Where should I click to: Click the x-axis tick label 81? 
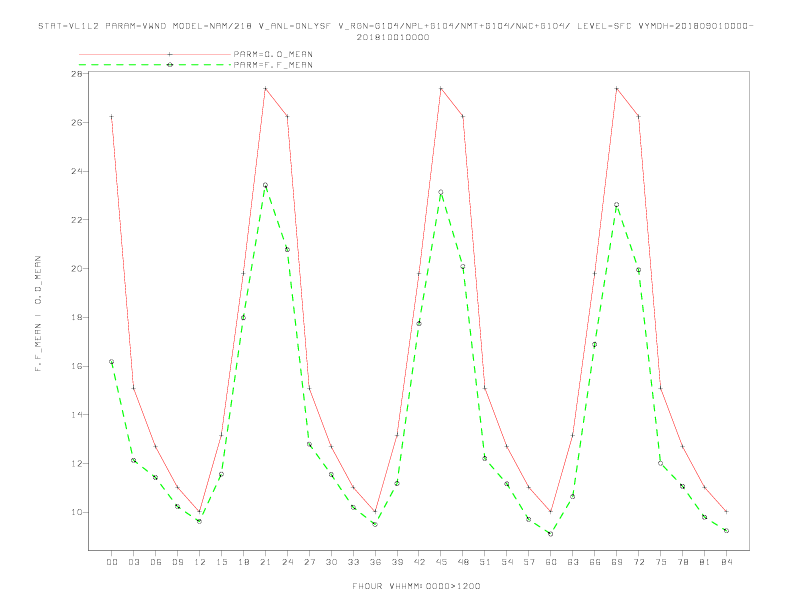pos(705,562)
